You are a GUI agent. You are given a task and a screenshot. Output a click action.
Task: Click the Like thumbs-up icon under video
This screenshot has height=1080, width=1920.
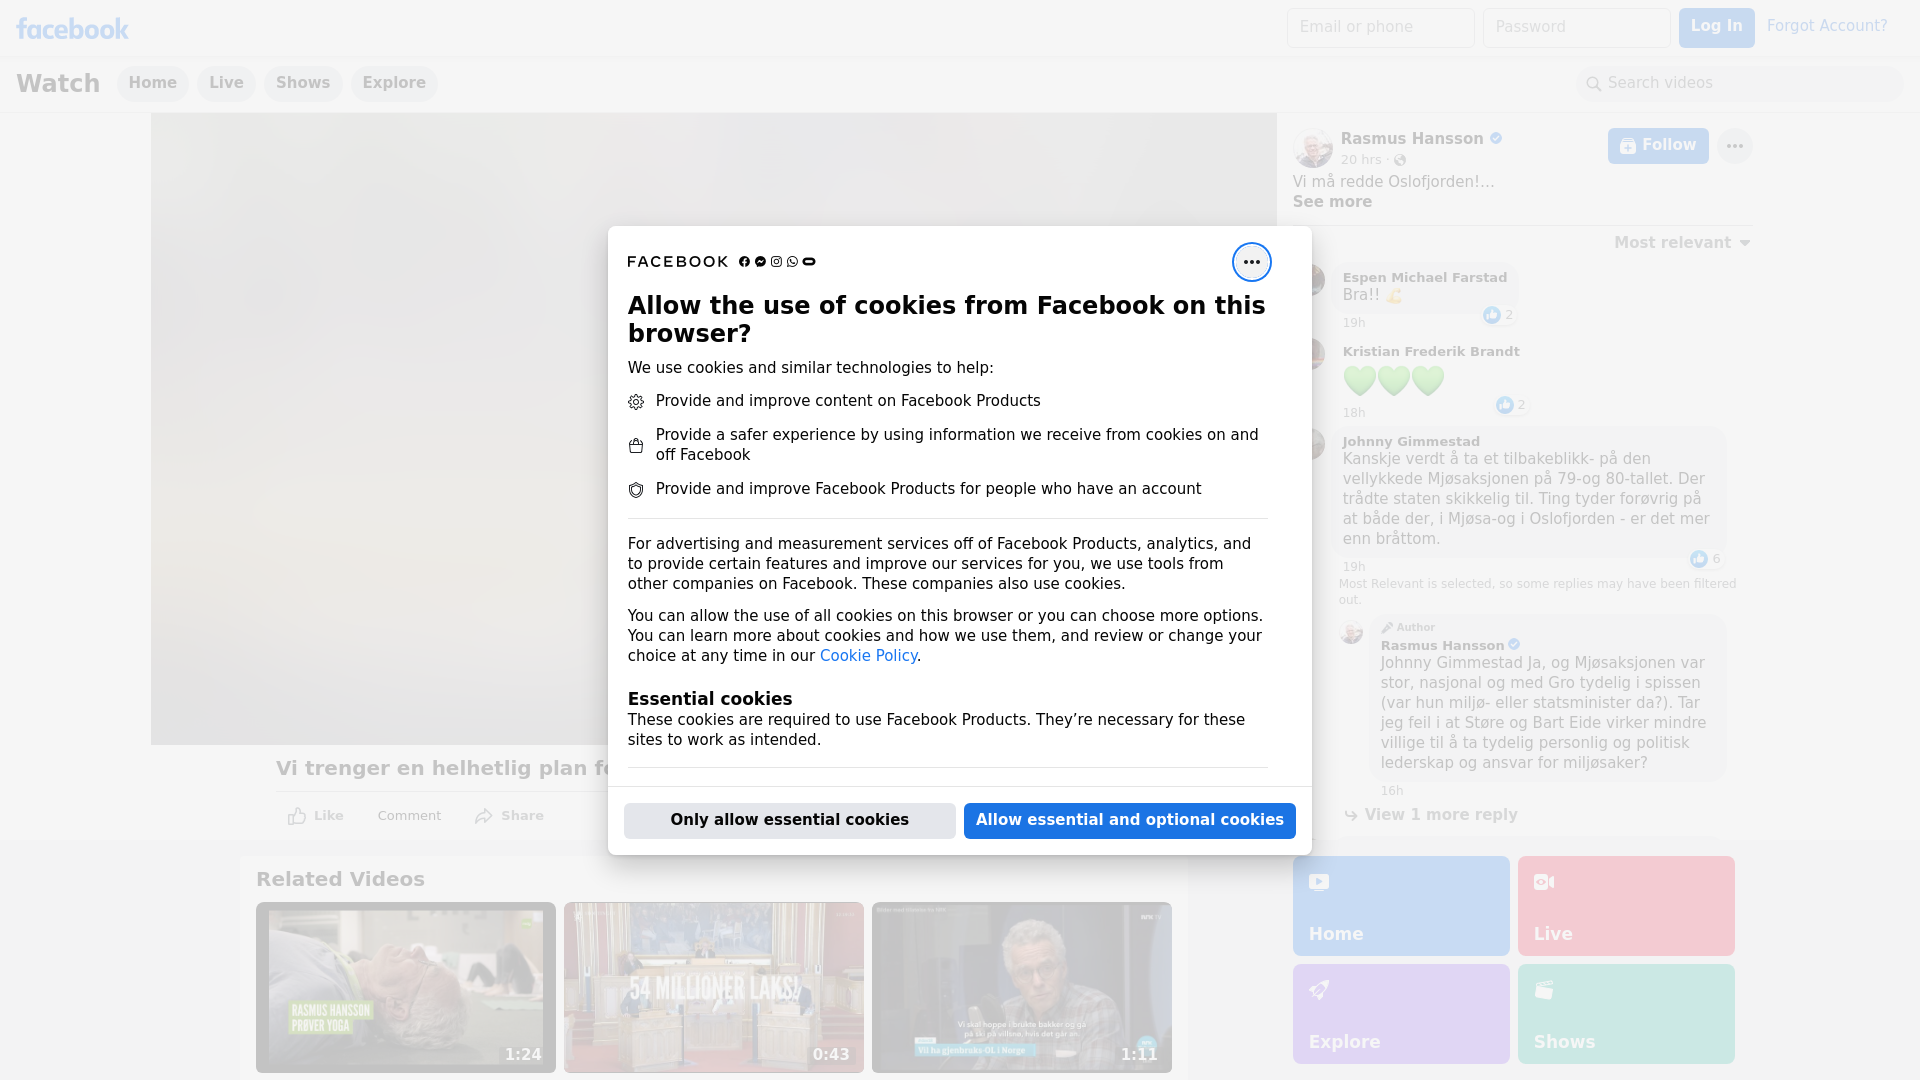[297, 816]
